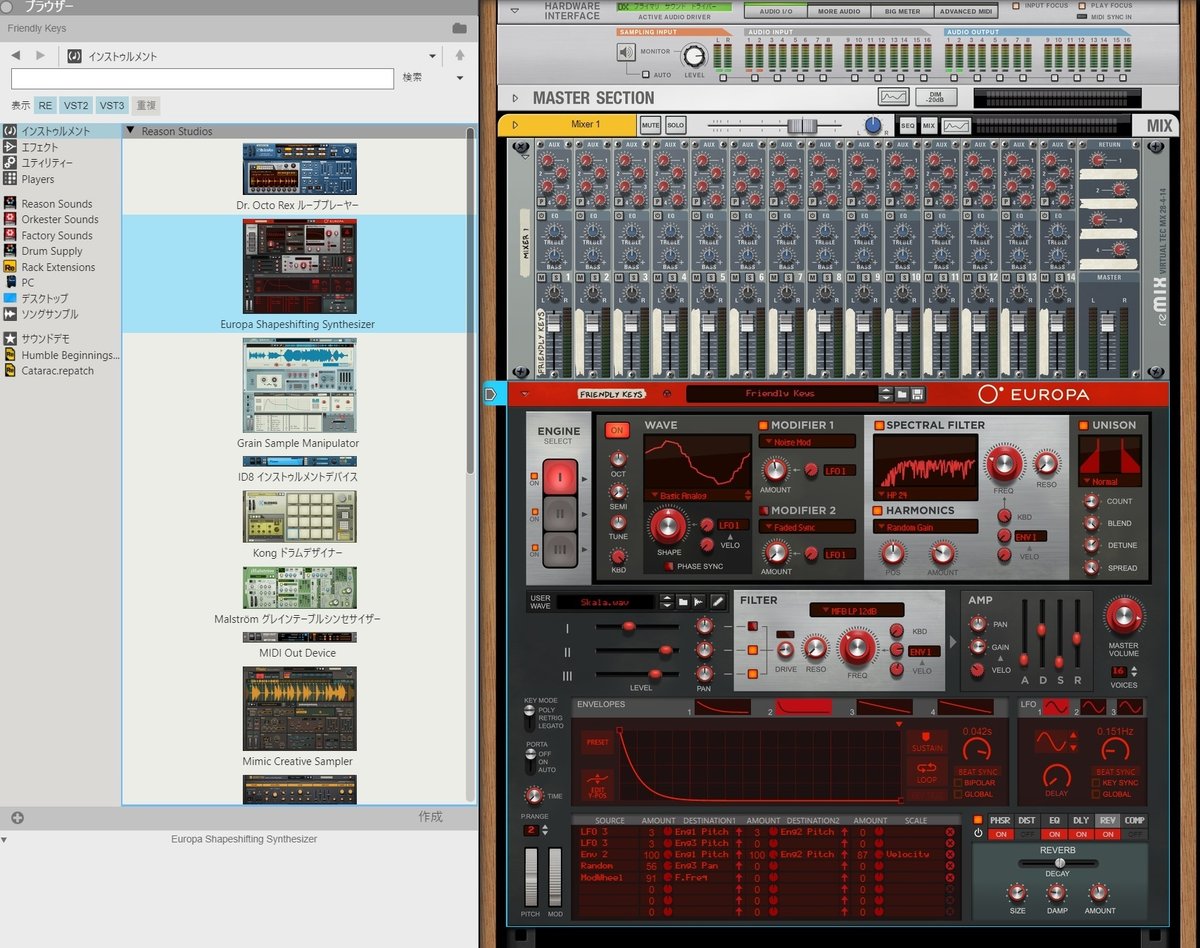
Task: Toggle Spectral Filter enable LED
Action: tap(879, 425)
